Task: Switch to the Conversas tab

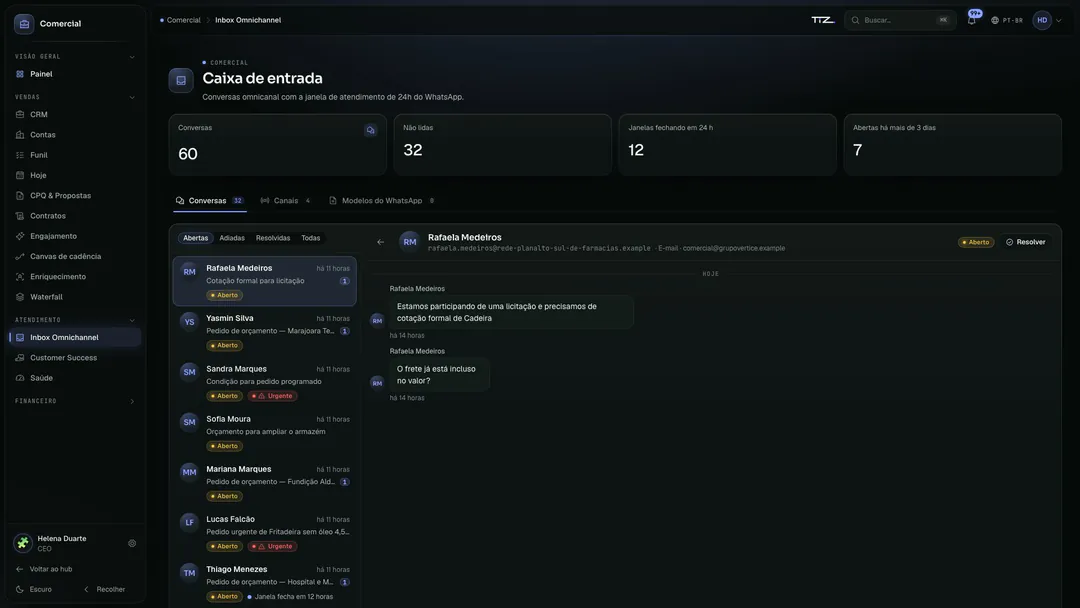Action: point(209,201)
